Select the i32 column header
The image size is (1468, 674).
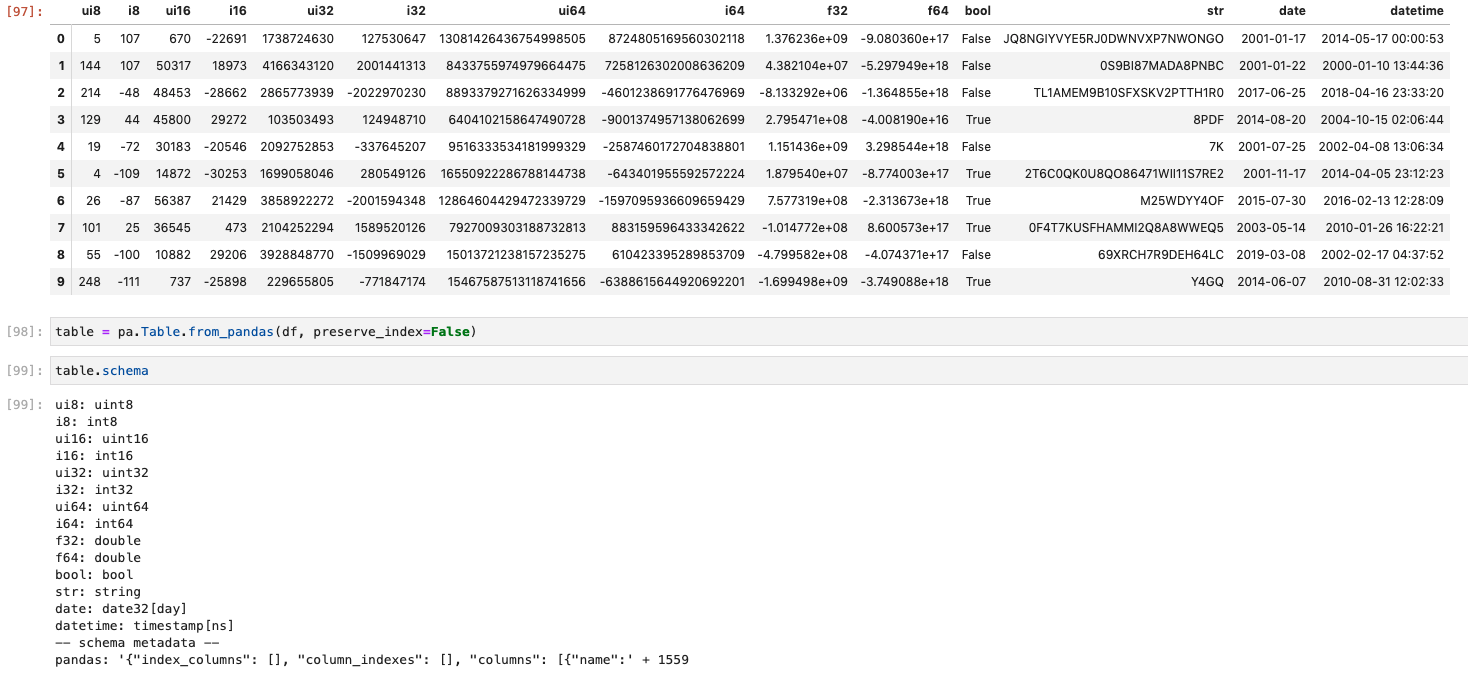click(416, 10)
